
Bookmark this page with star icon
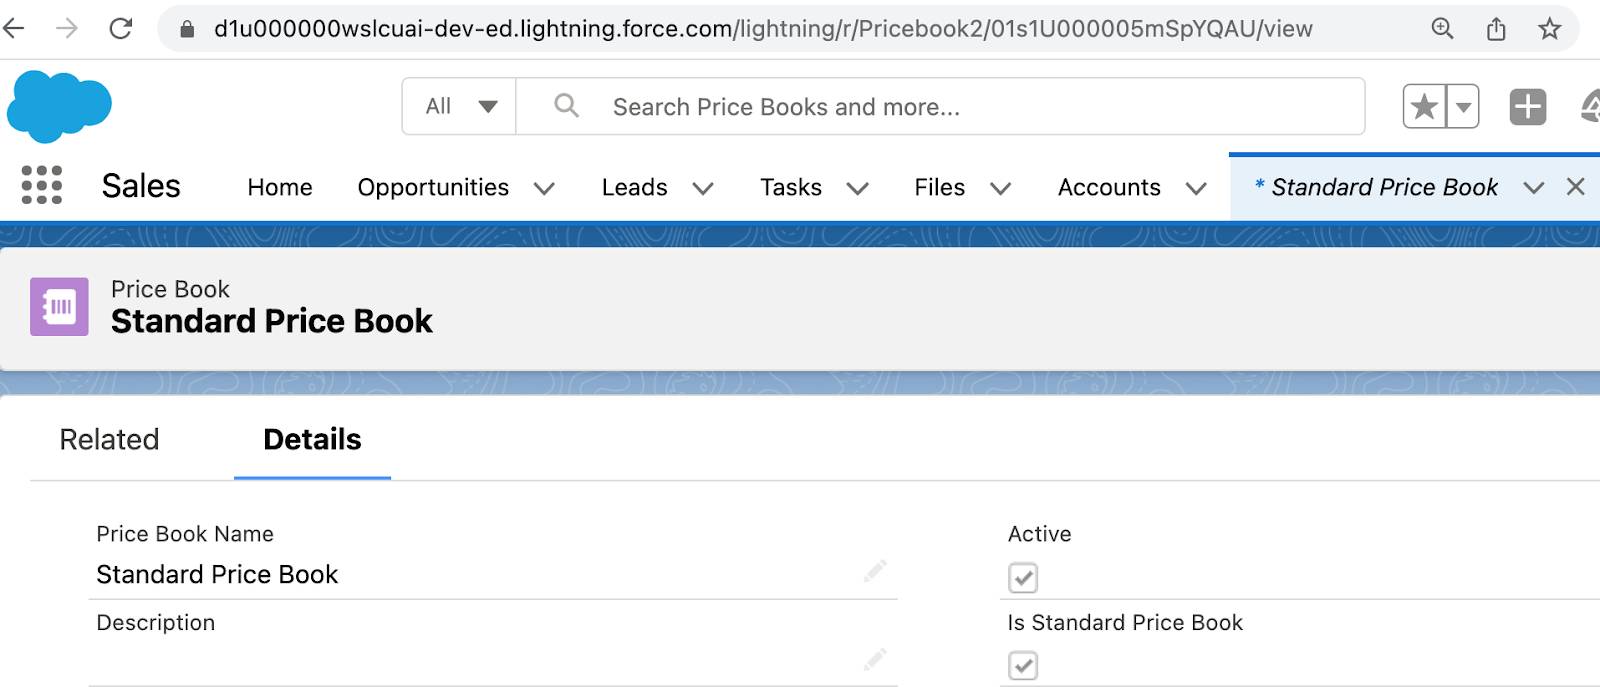pos(1549,29)
